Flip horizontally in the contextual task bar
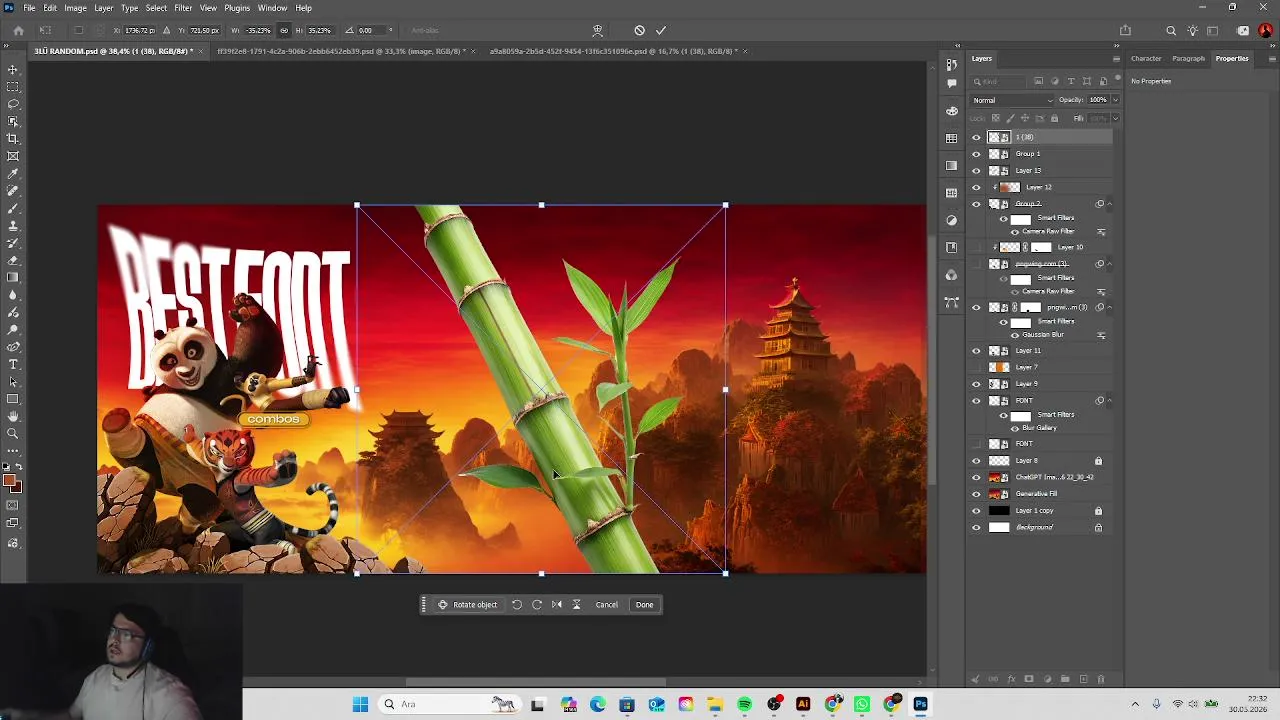Viewport: 1280px width, 720px height. coord(557,604)
